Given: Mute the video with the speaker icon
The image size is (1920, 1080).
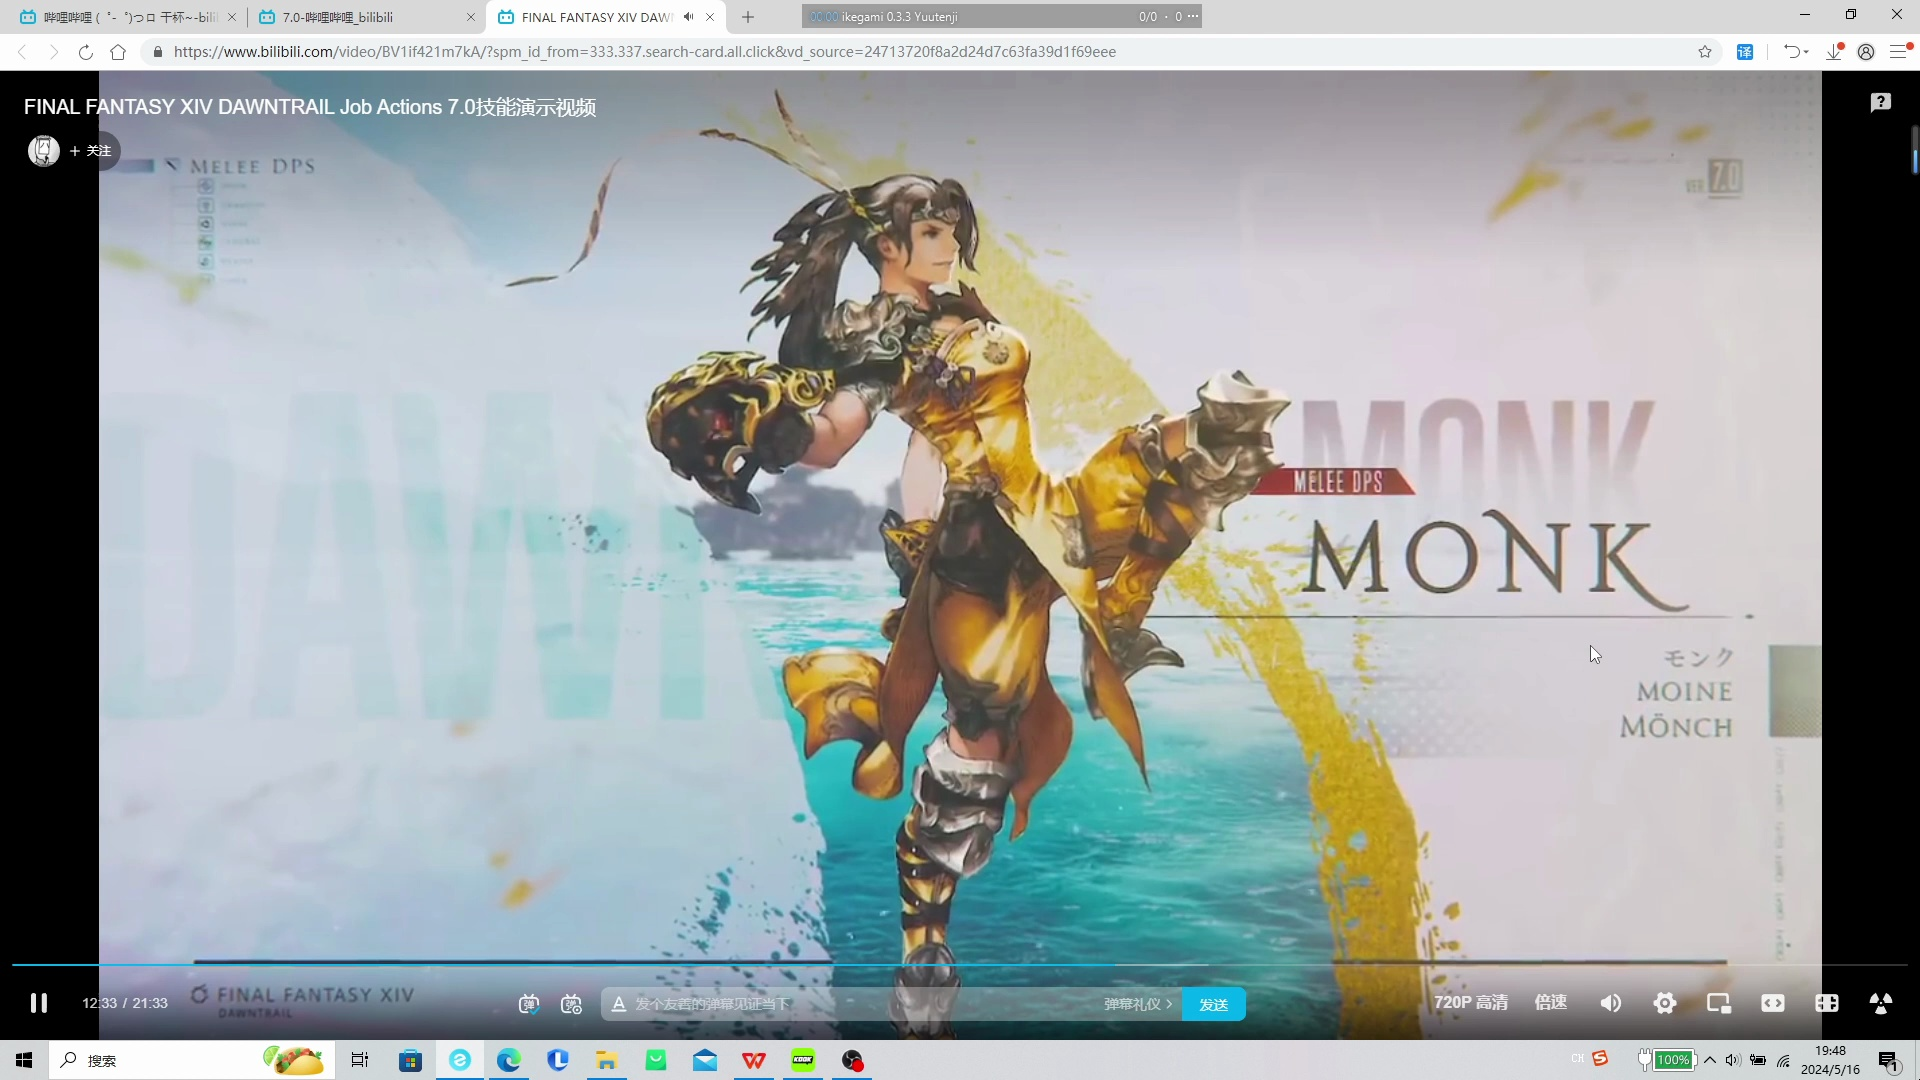Looking at the screenshot, I should pos(1611,1003).
